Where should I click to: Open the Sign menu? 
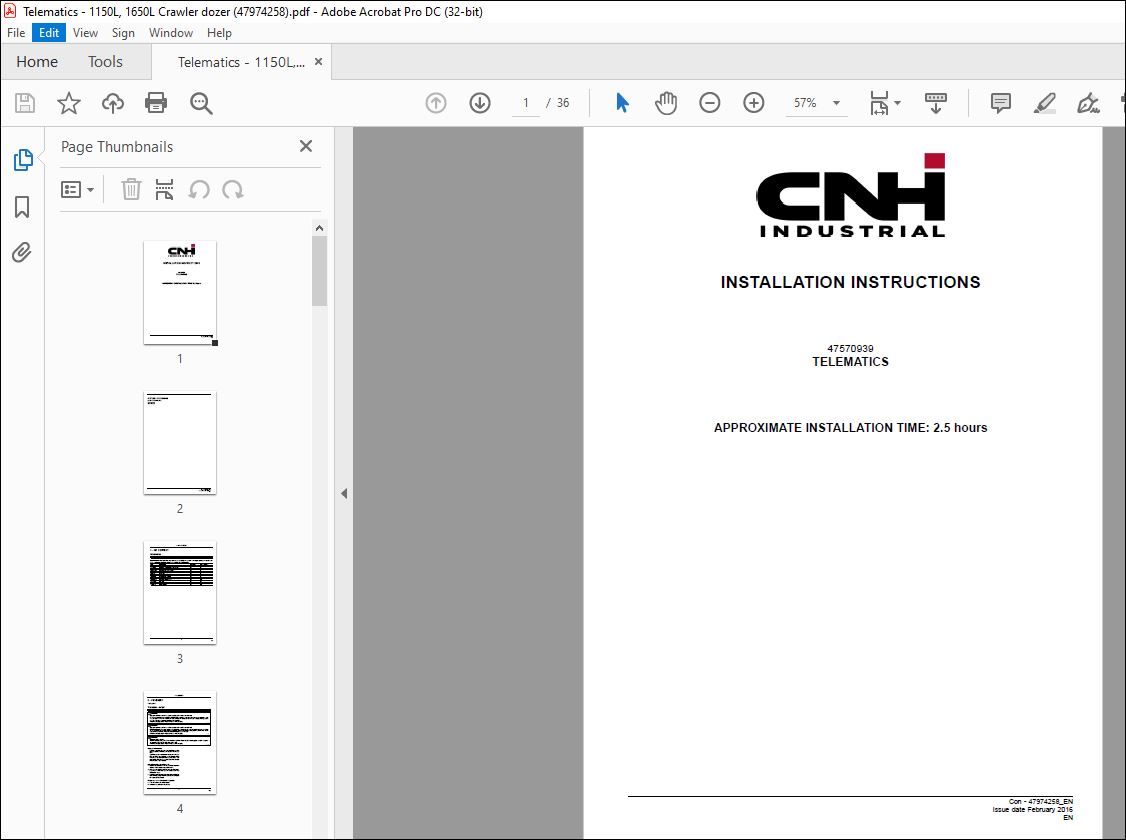click(124, 33)
